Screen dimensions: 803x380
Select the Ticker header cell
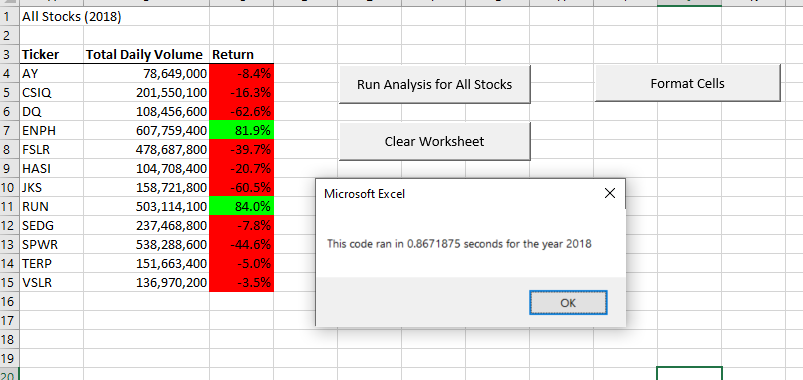point(51,55)
